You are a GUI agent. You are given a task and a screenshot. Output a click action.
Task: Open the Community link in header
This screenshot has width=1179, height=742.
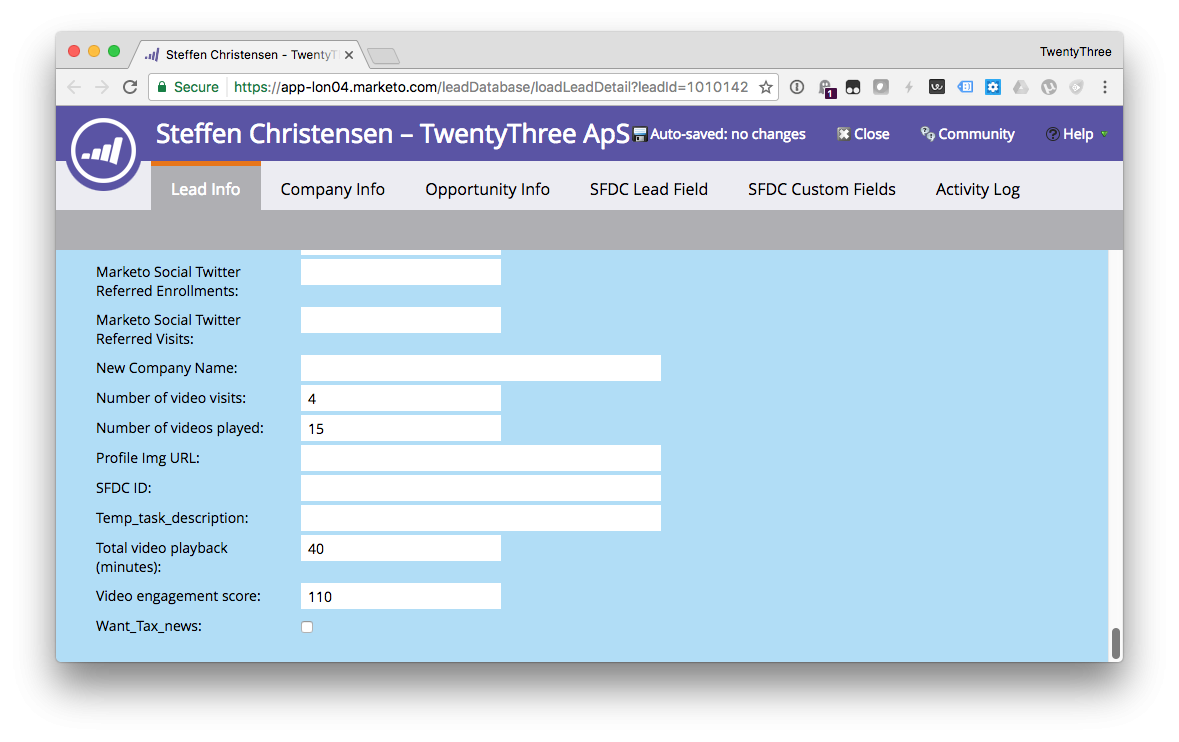click(968, 134)
